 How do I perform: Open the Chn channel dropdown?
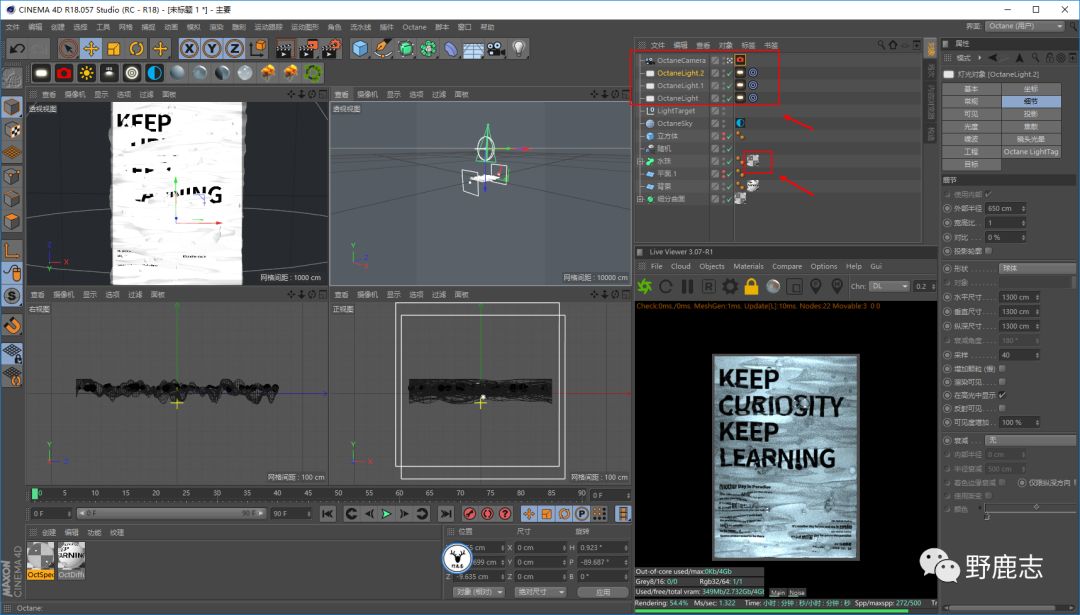tap(888, 286)
